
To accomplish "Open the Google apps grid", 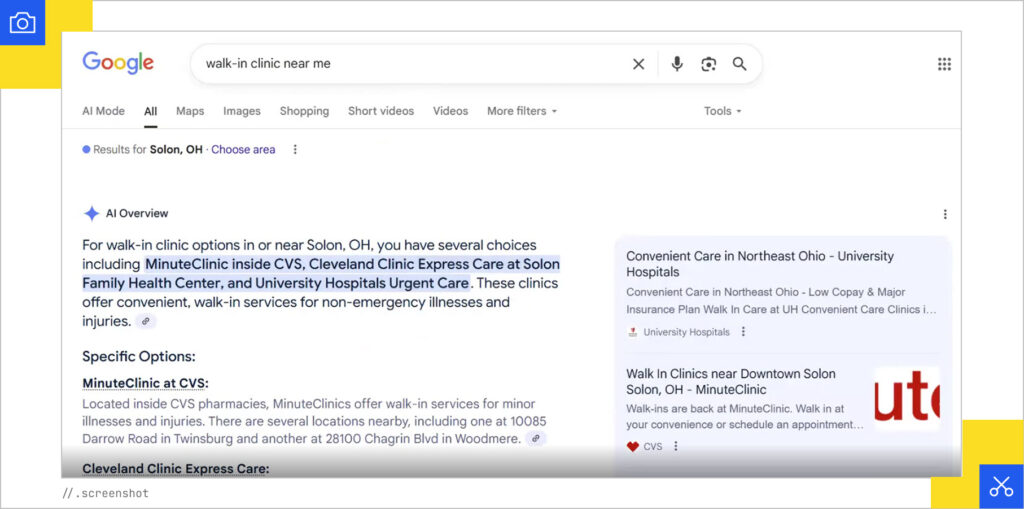I will point(944,64).
